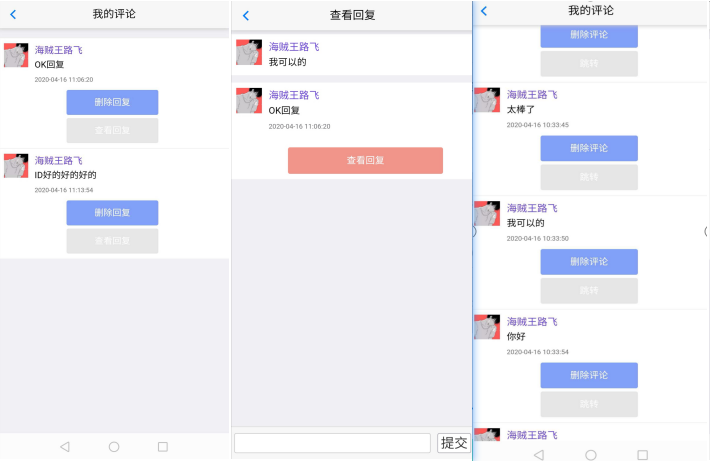Delete the 我可以的 comment with 删除评论
This screenshot has height=461, width=710.
point(589,262)
